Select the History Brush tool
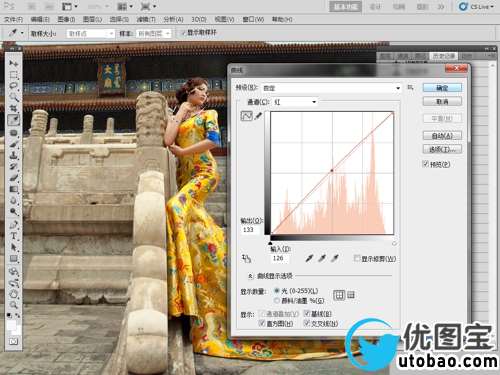Screen dimensions: 500x375 tap(14, 166)
